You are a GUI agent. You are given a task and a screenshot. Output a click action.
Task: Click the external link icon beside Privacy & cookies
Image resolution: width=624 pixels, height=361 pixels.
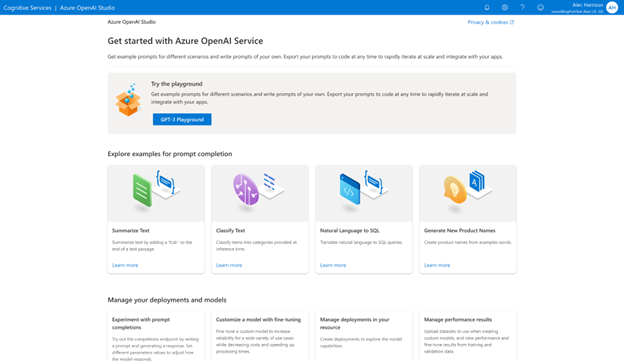[x=512, y=22]
